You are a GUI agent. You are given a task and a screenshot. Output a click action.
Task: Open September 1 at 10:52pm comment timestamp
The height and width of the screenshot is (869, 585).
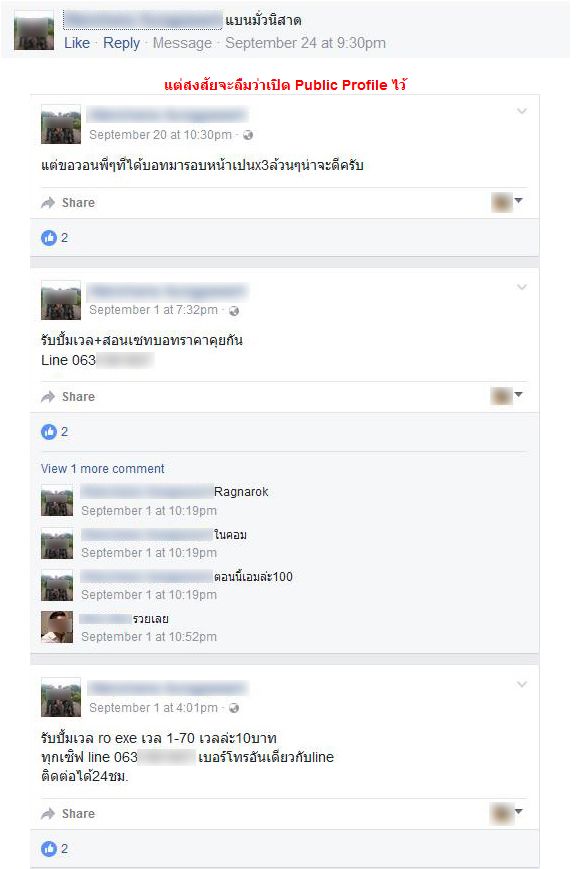tap(149, 637)
